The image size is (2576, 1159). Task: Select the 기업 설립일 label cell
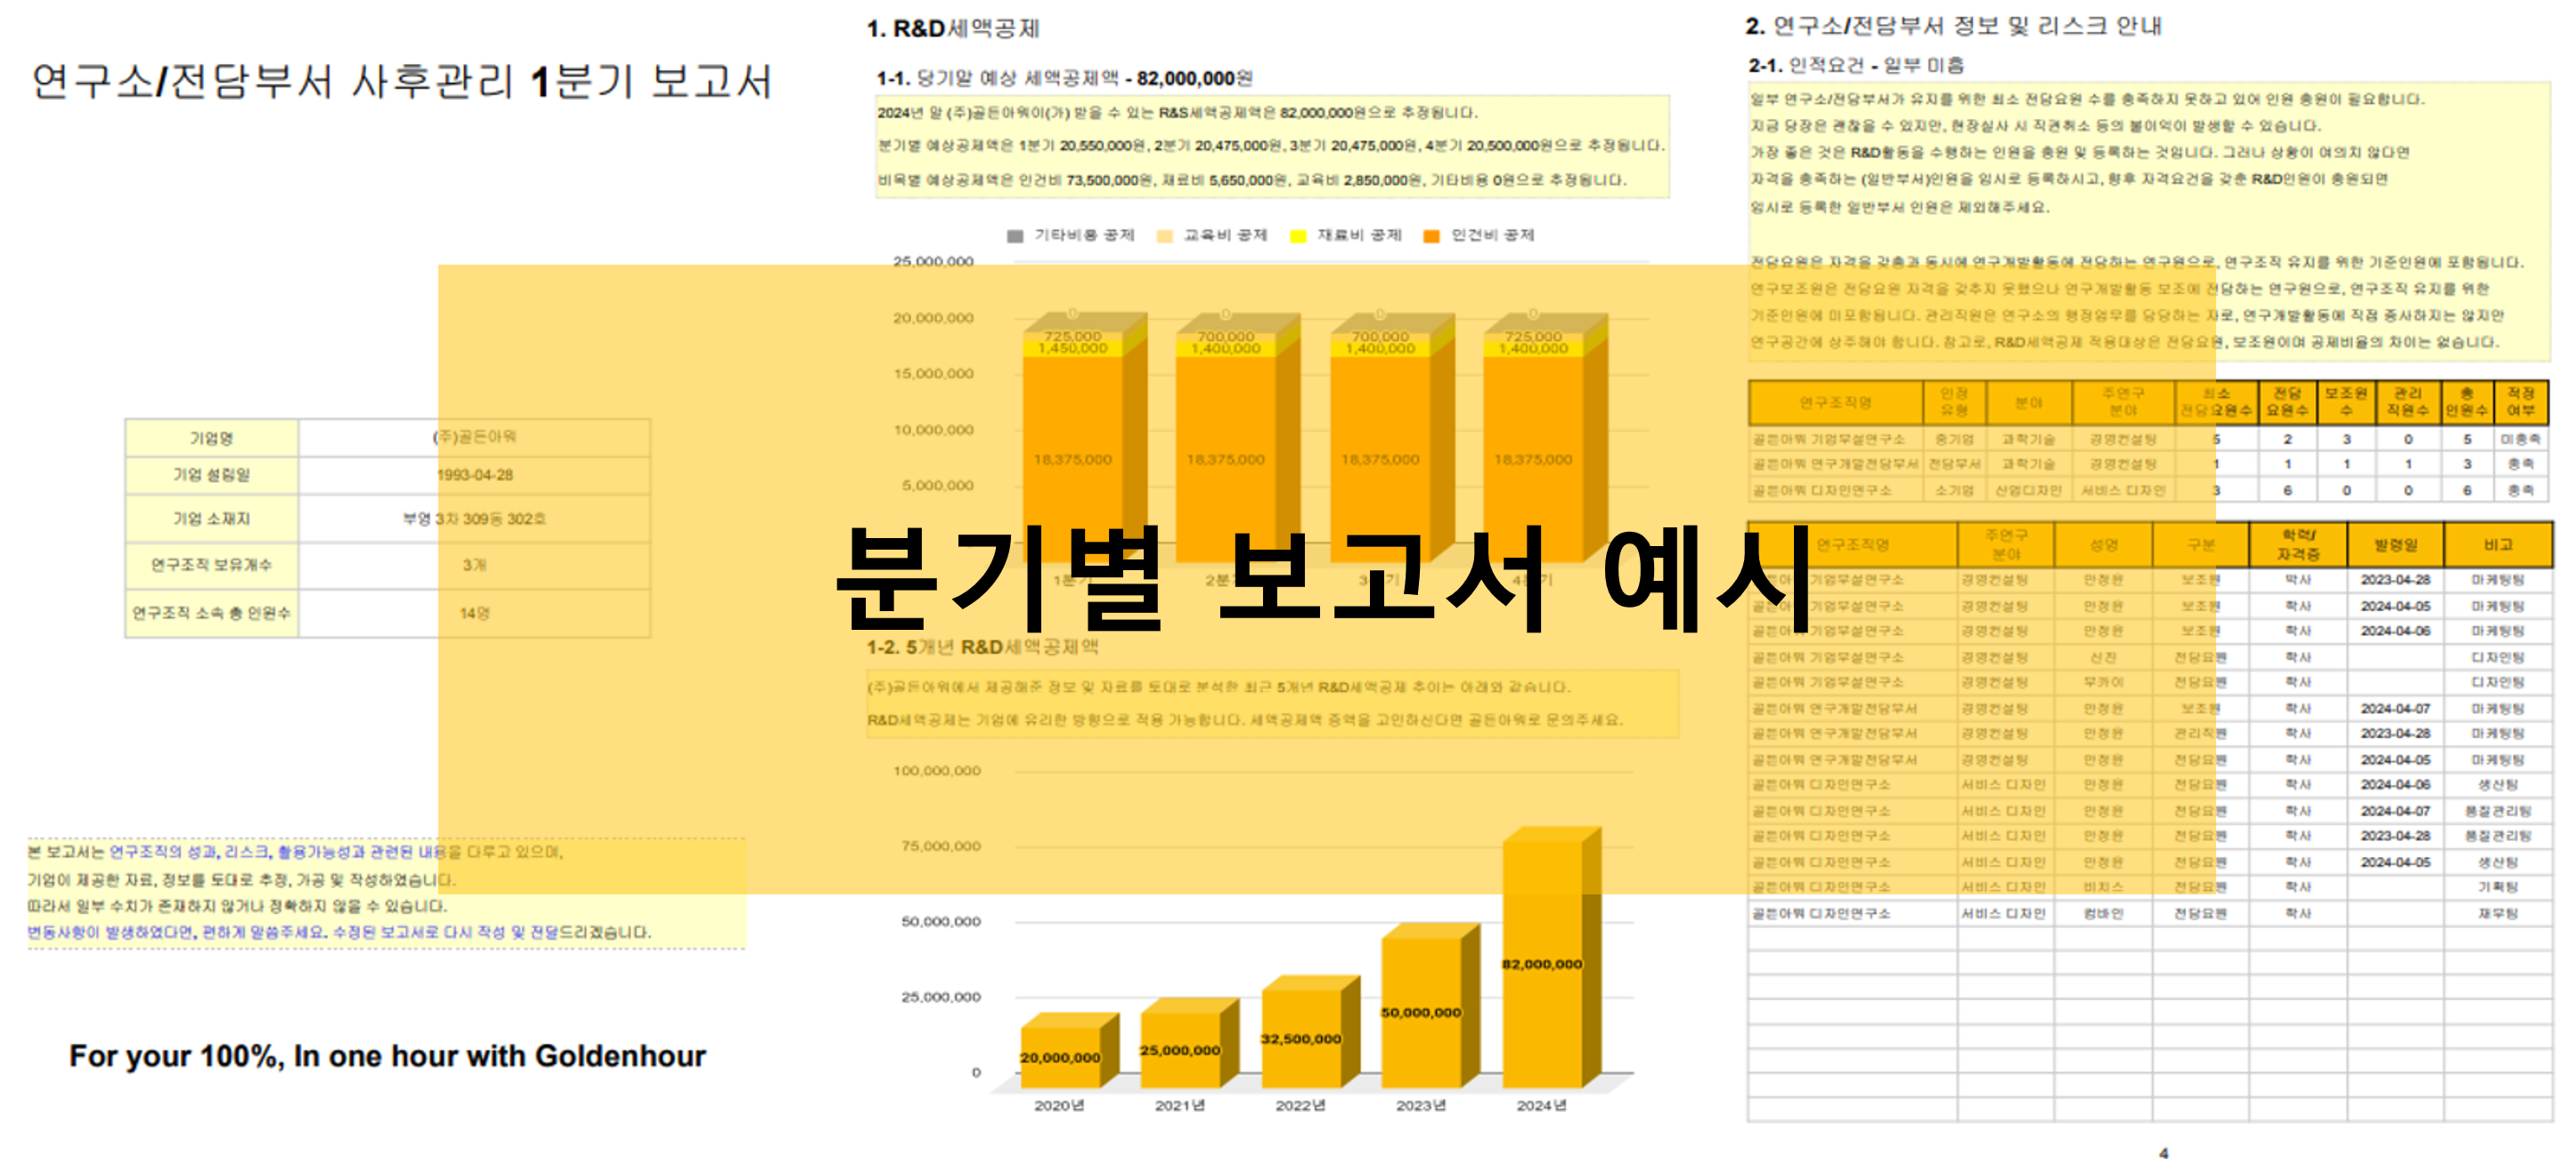[x=211, y=475]
